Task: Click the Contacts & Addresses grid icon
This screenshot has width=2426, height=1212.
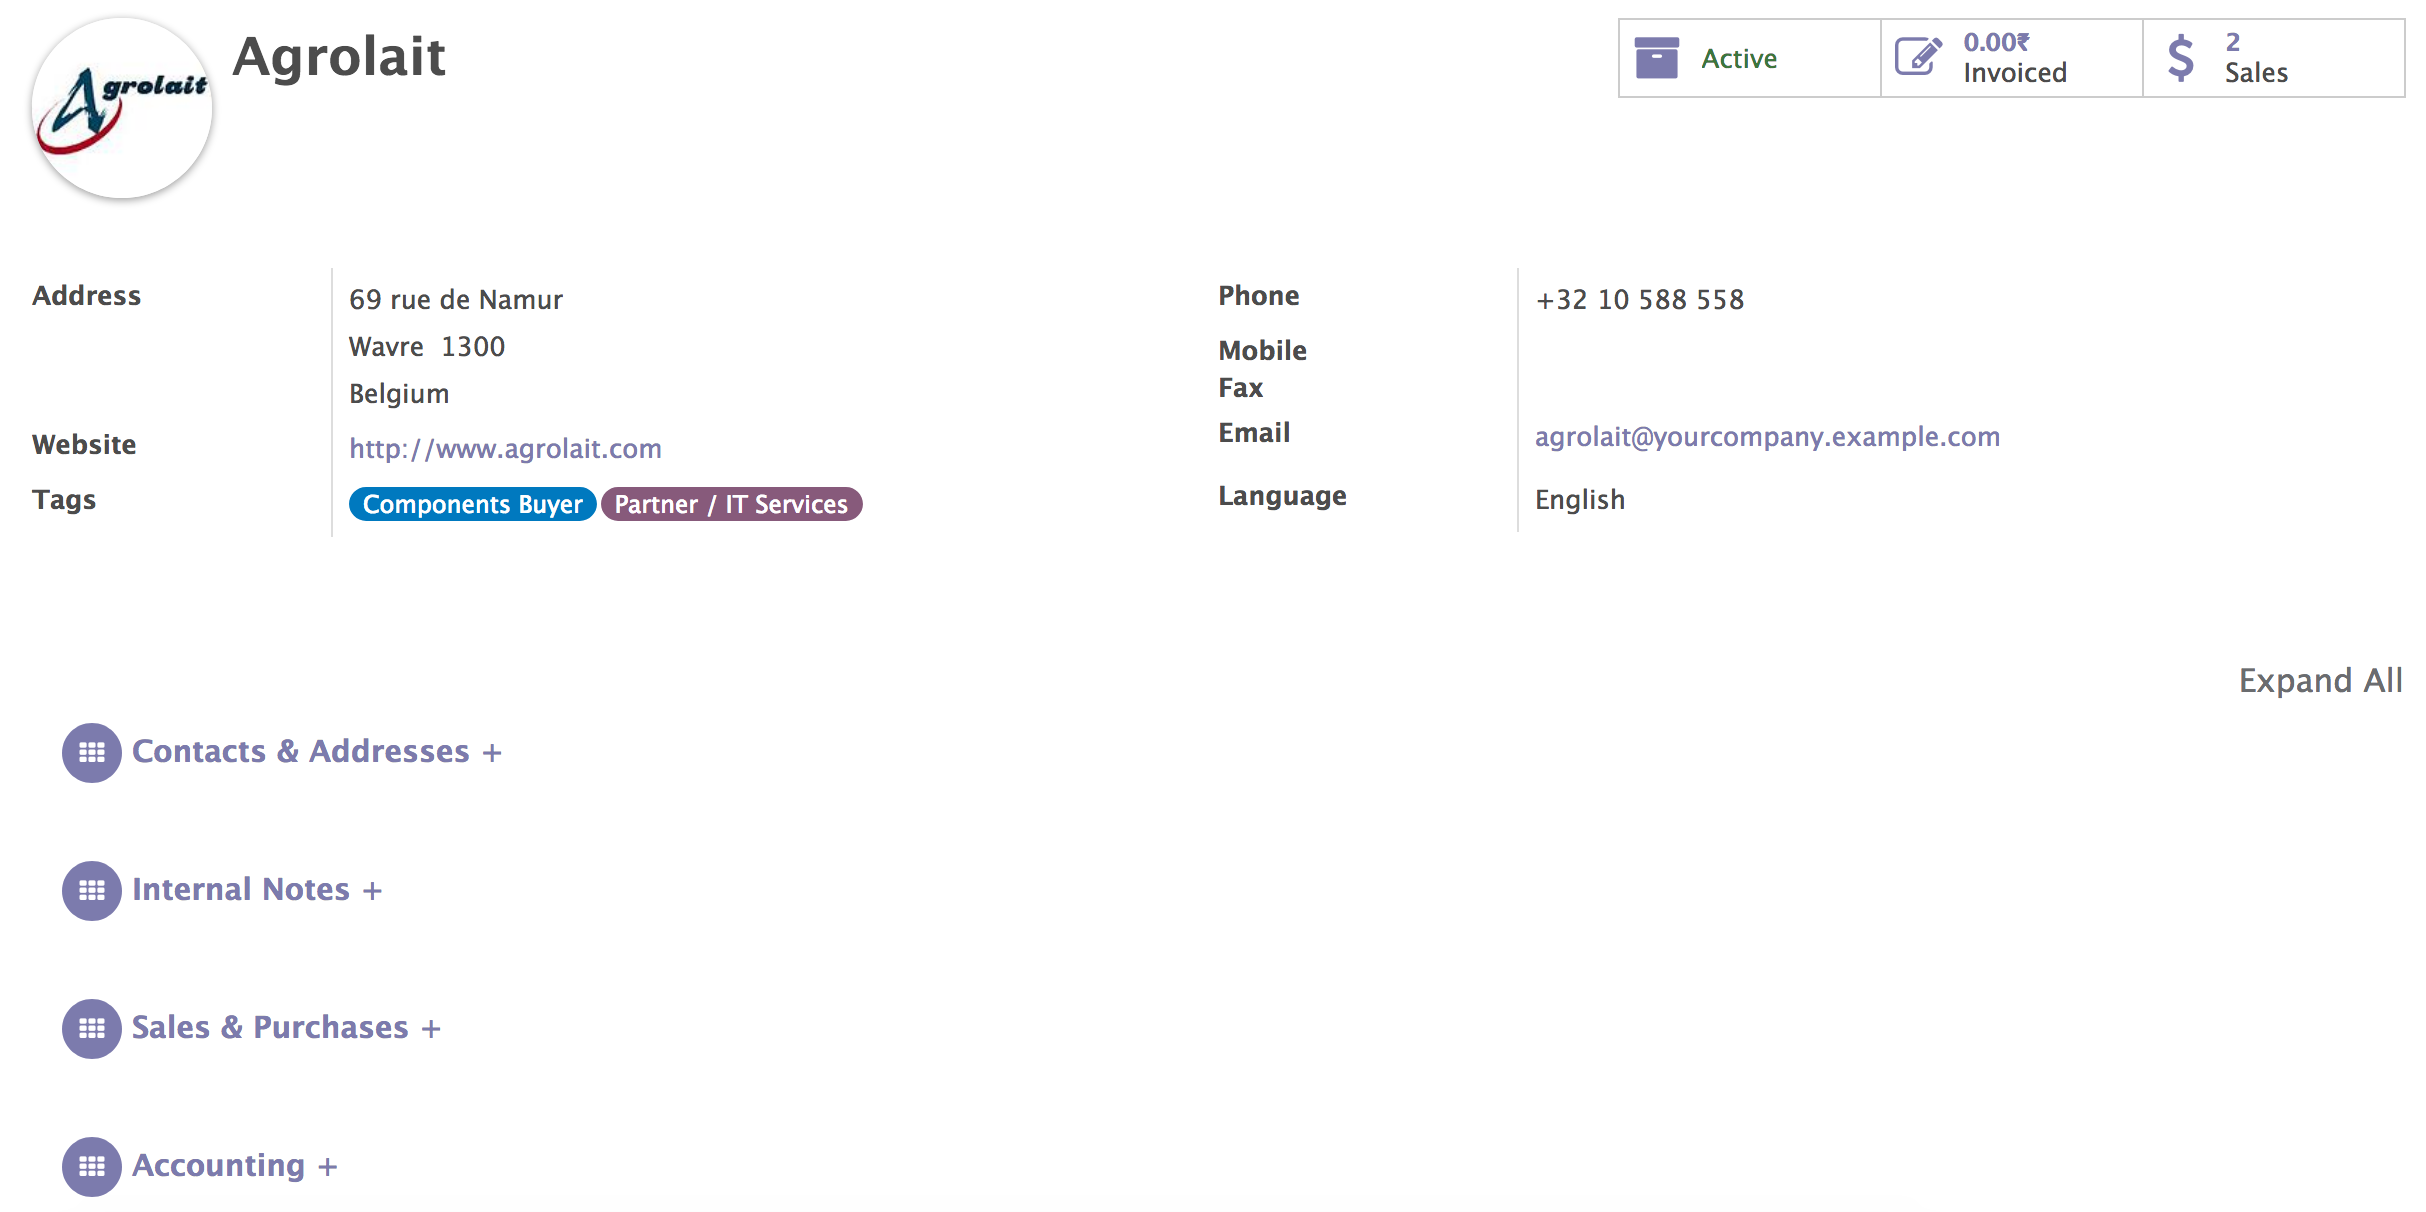Action: tap(92, 752)
